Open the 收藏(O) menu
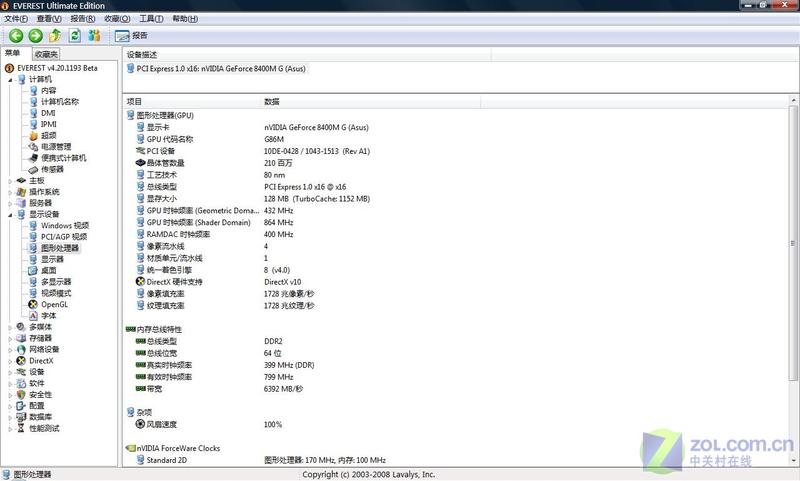Viewport: 800px width, 481px height. pos(117,19)
